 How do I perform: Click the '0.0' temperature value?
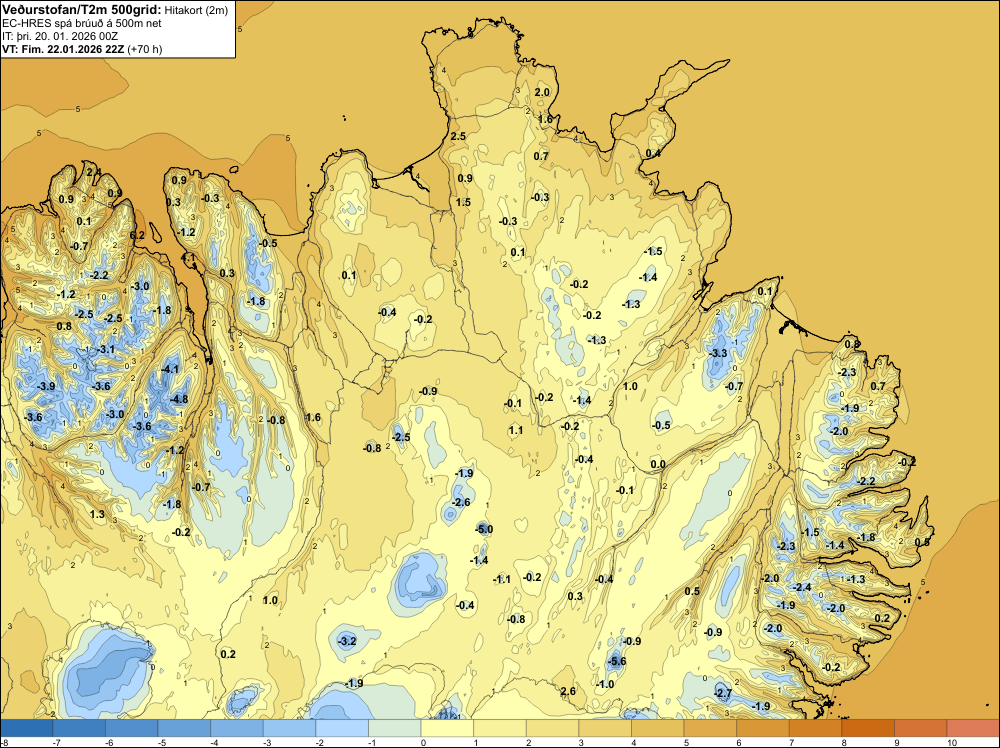coord(658,464)
